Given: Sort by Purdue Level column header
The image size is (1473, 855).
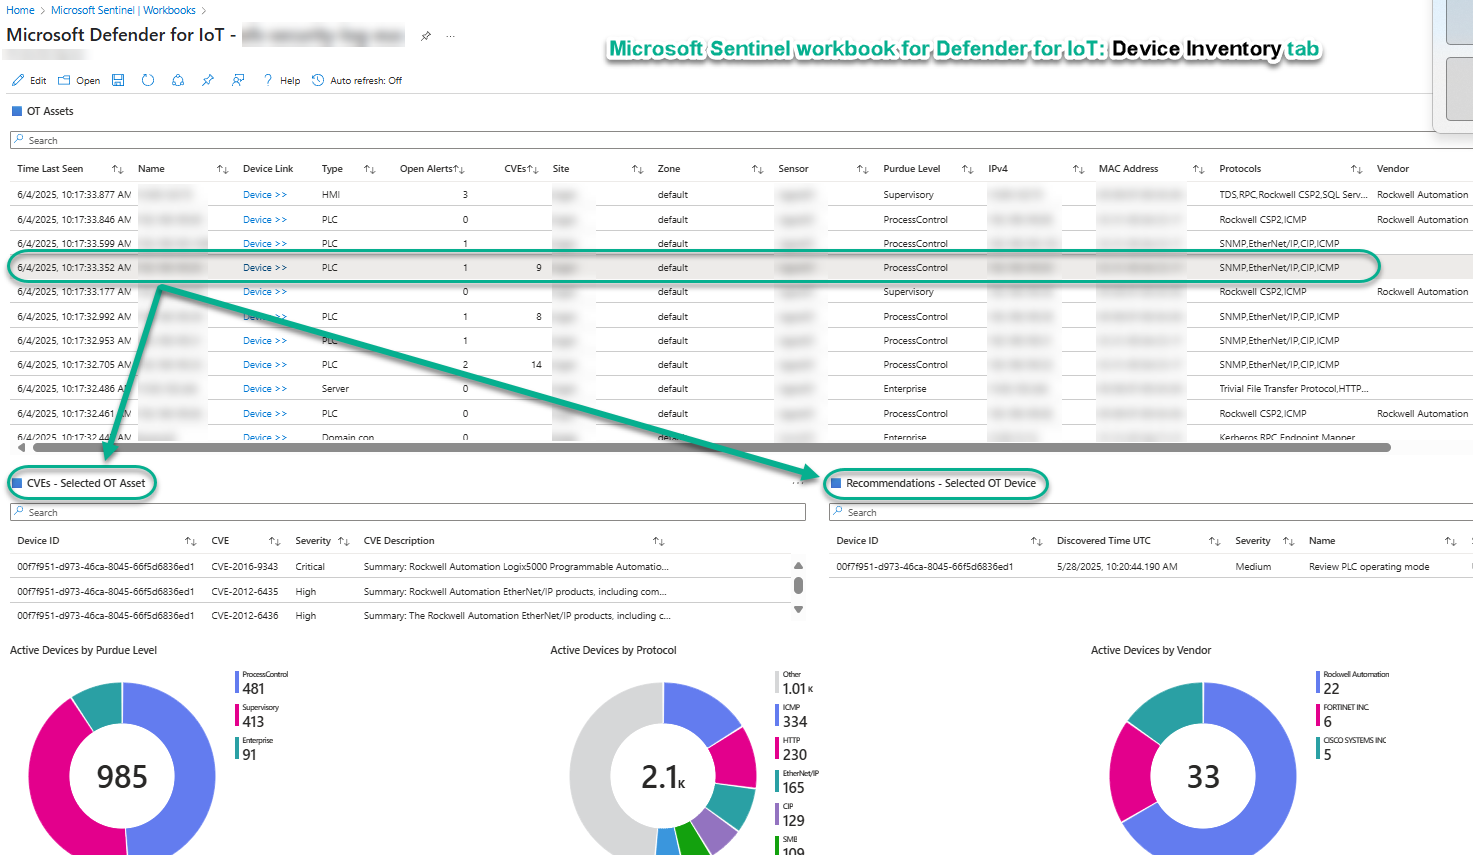Looking at the screenshot, I should (967, 169).
